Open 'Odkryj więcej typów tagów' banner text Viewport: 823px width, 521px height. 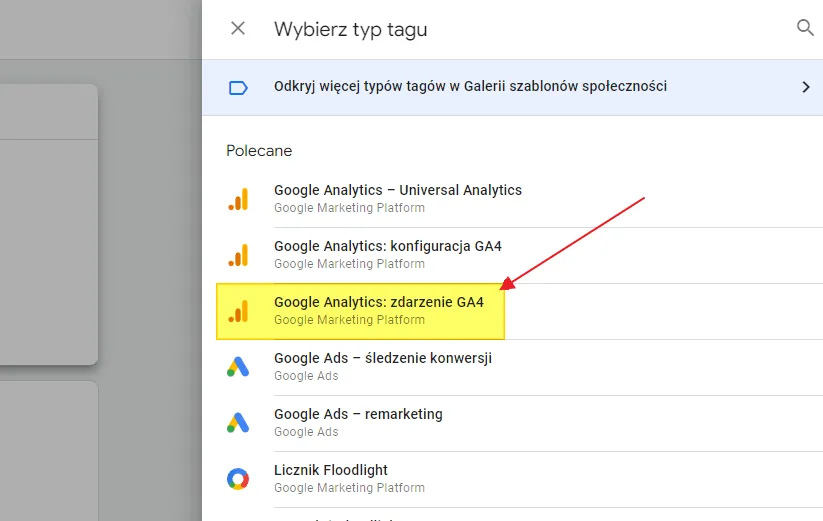coord(470,86)
